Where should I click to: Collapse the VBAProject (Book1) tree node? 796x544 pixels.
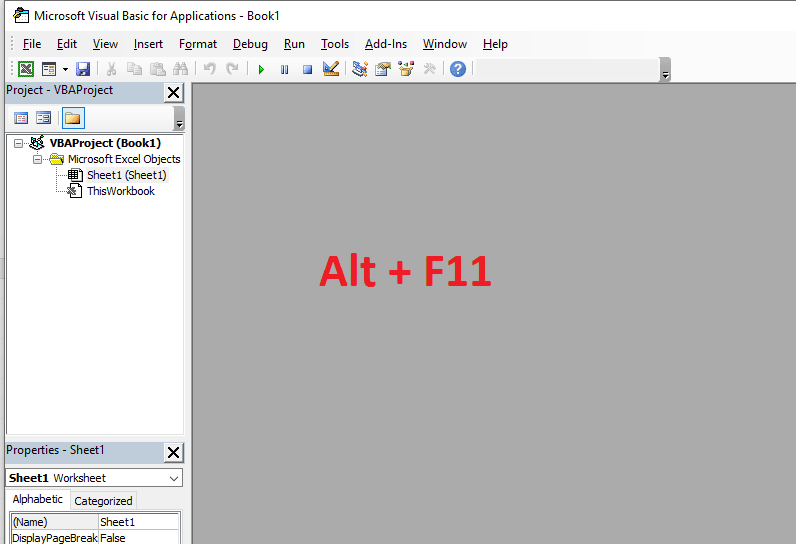18,144
